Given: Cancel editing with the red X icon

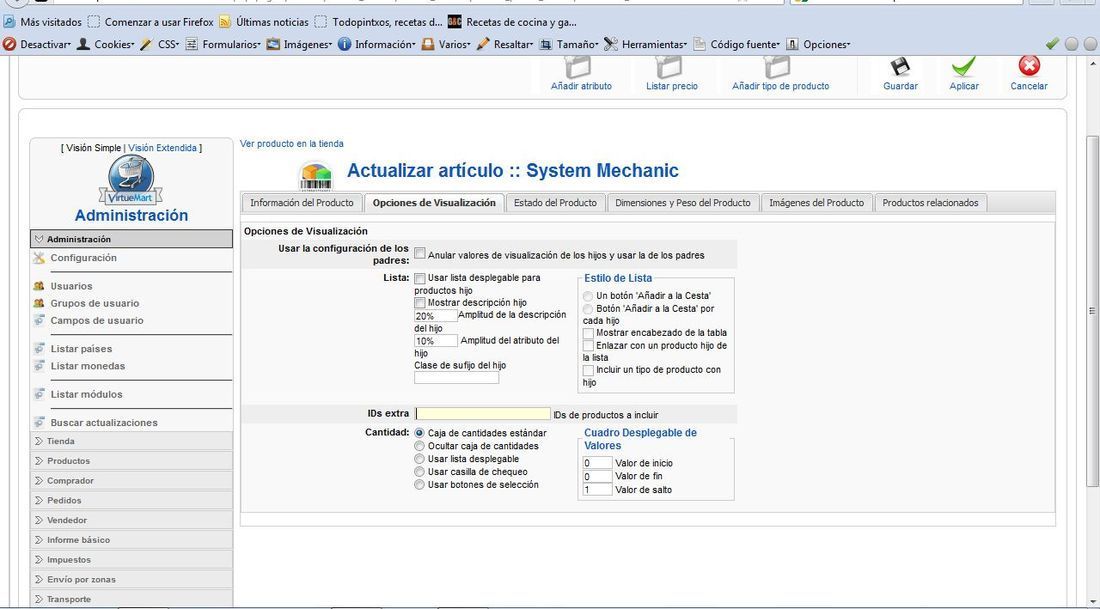Looking at the screenshot, I should click(1029, 66).
